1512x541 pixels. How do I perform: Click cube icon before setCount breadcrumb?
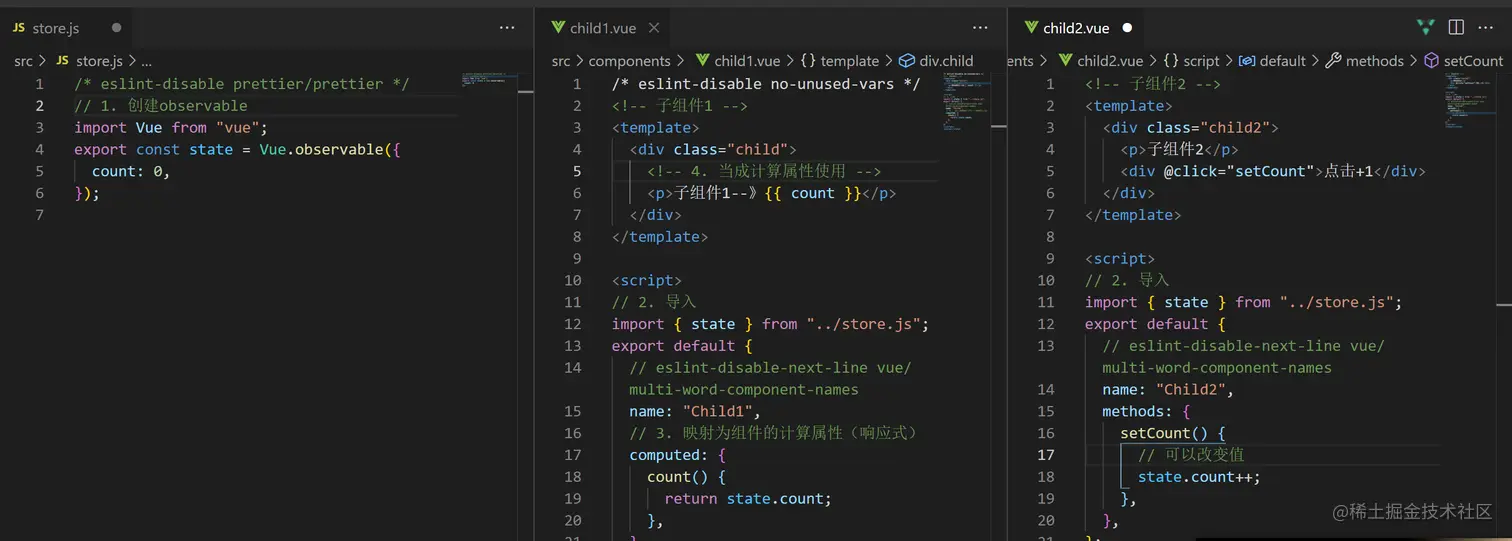coord(1431,61)
